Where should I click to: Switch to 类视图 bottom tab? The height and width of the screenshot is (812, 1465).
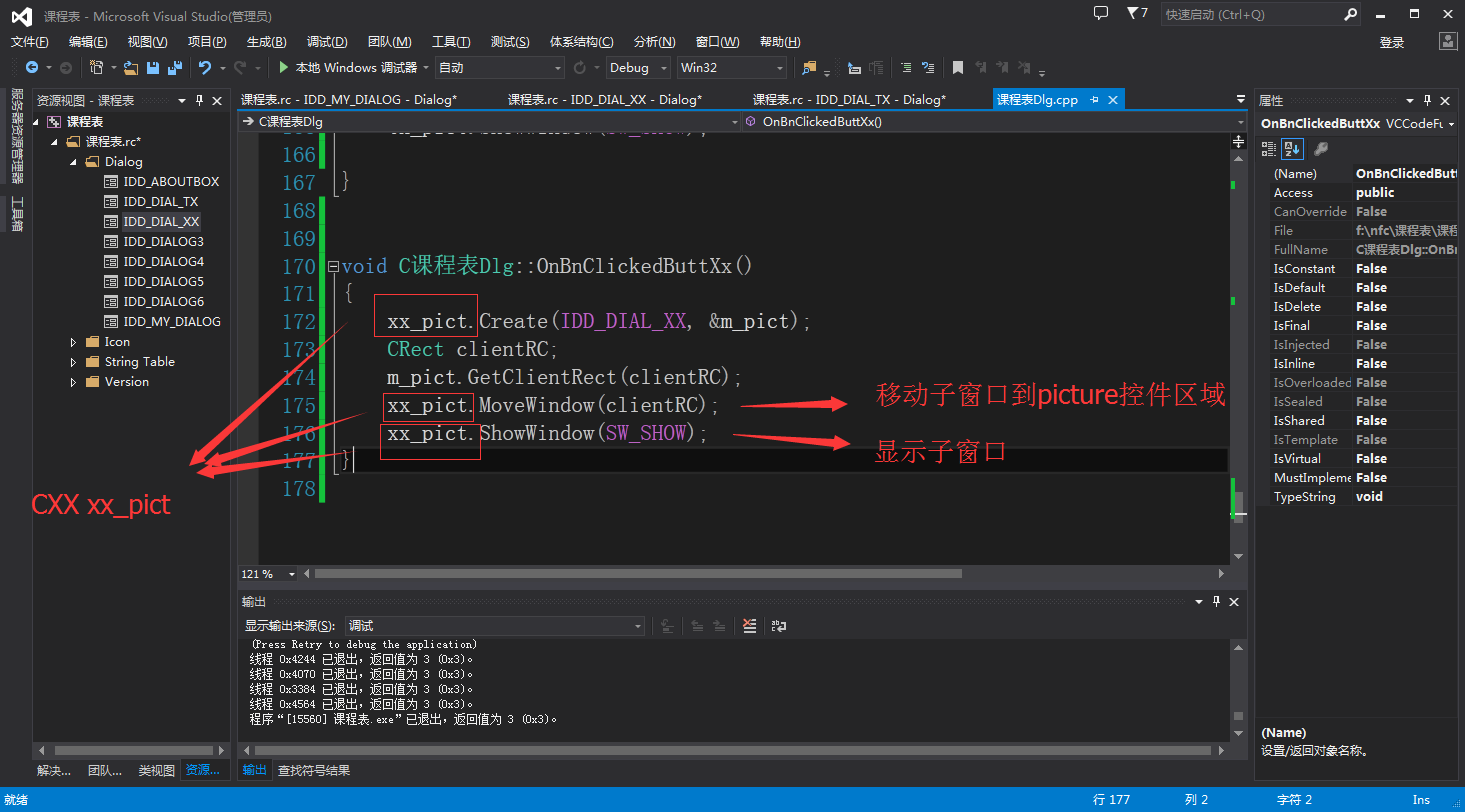pos(157,770)
